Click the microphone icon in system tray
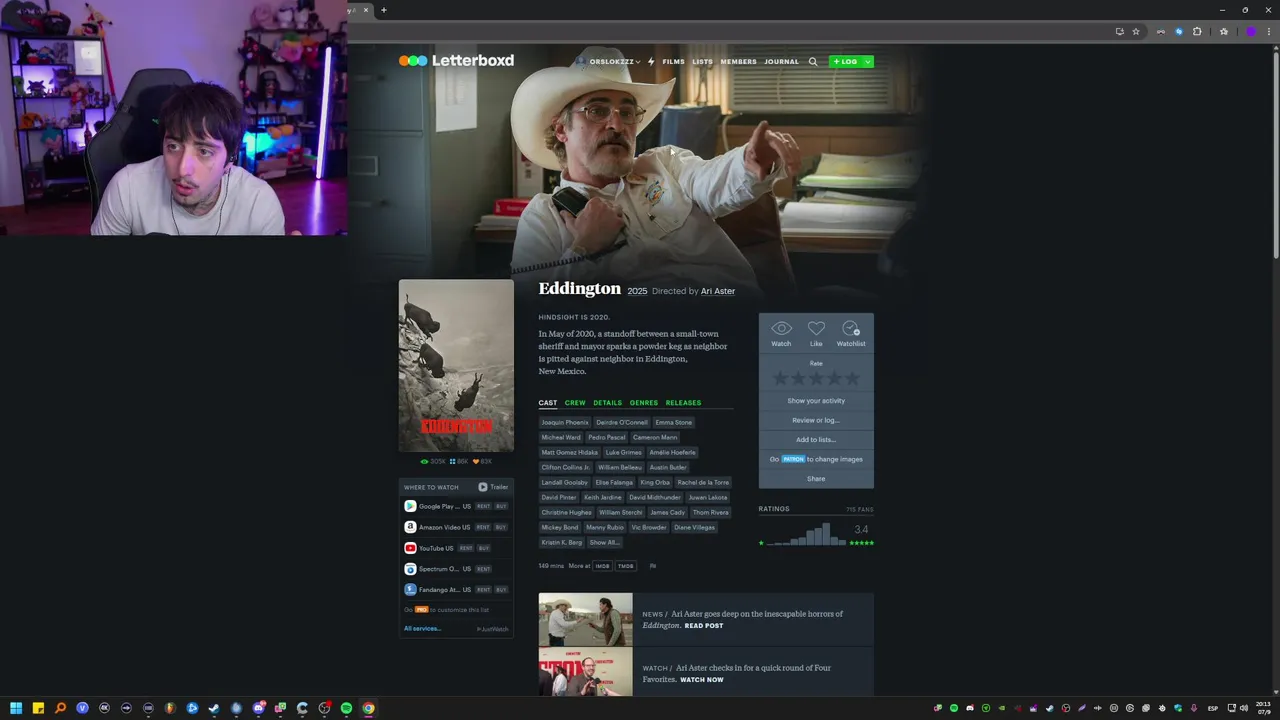This screenshot has height=720, width=1280. click(1193, 708)
